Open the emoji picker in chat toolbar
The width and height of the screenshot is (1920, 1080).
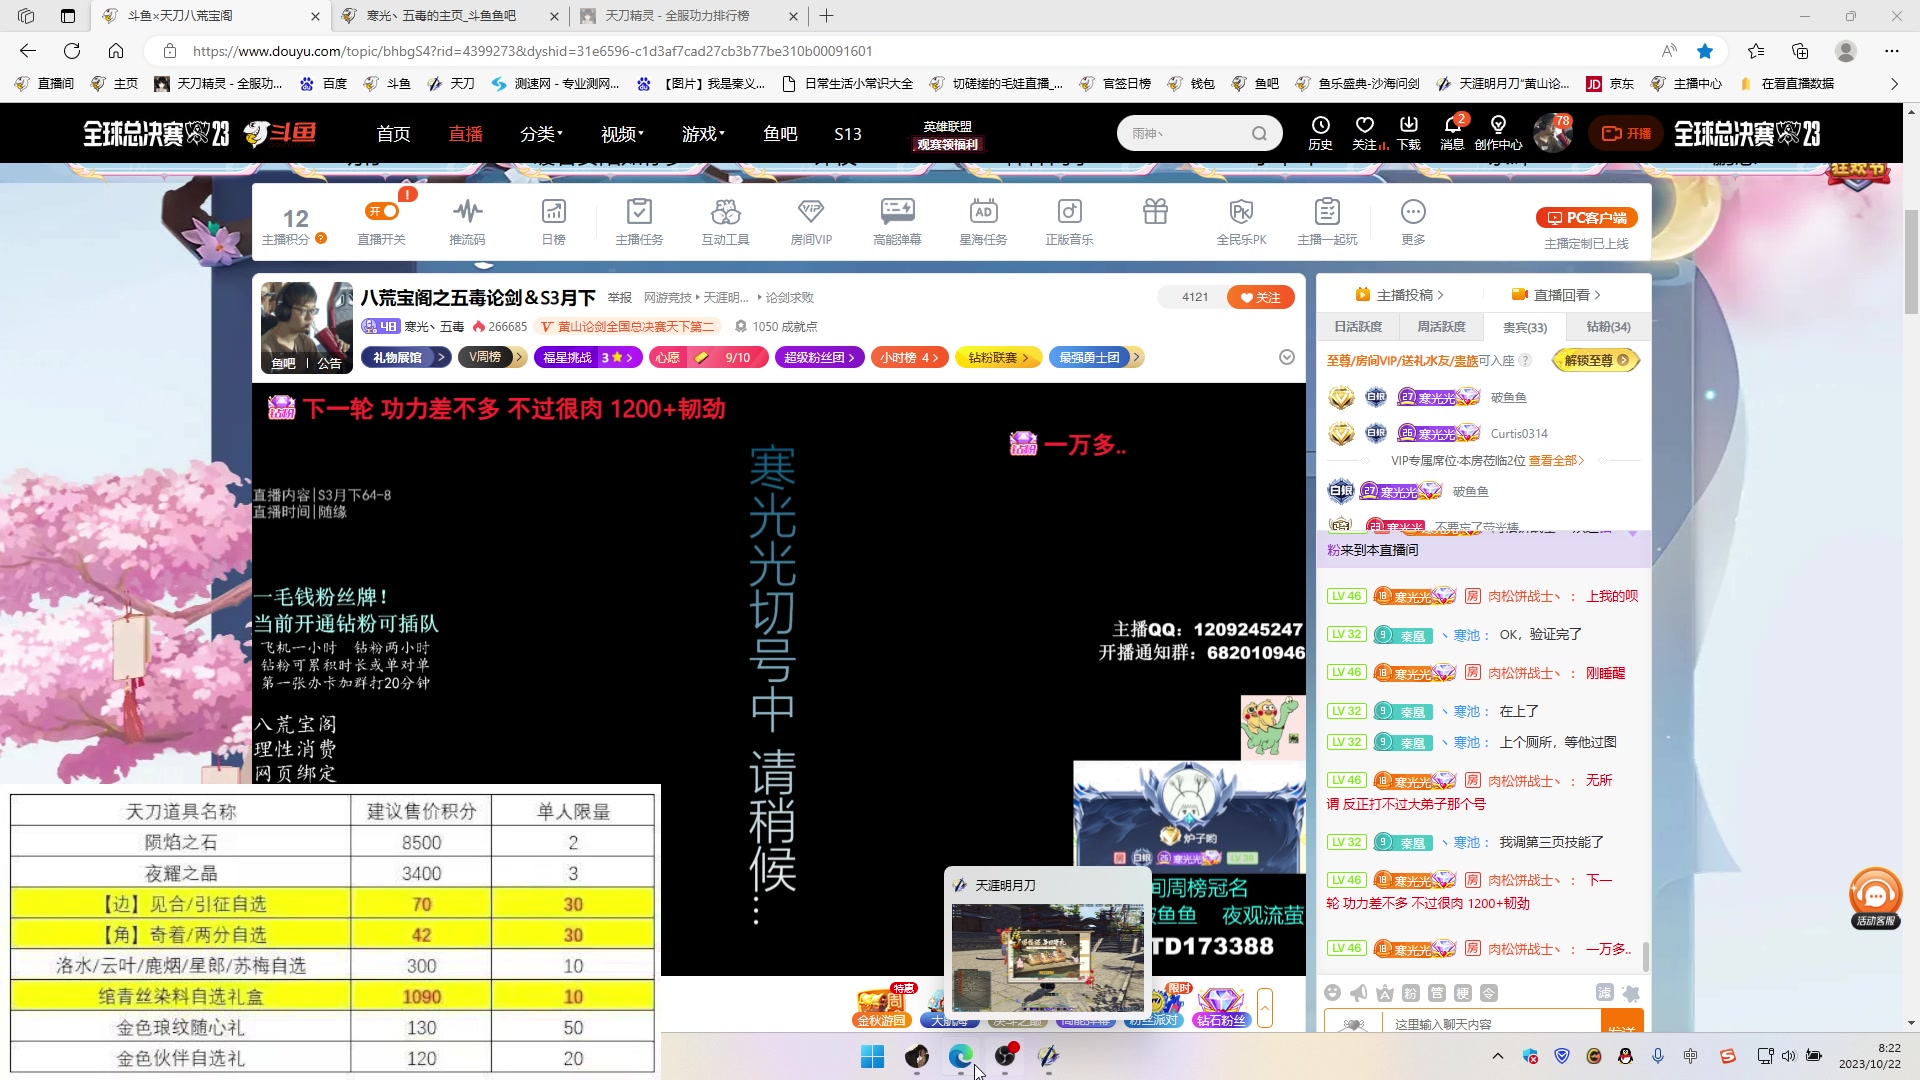point(1332,992)
